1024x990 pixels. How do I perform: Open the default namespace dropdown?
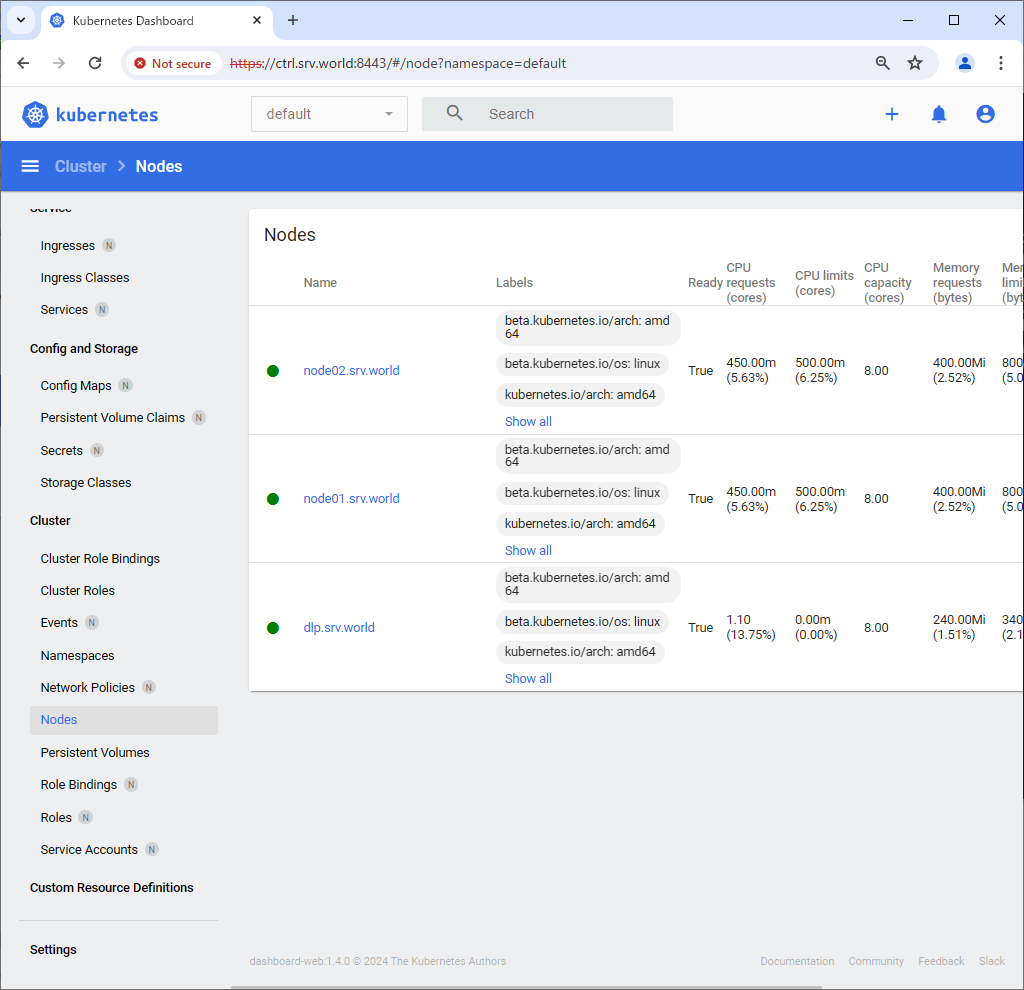pyautogui.click(x=329, y=114)
